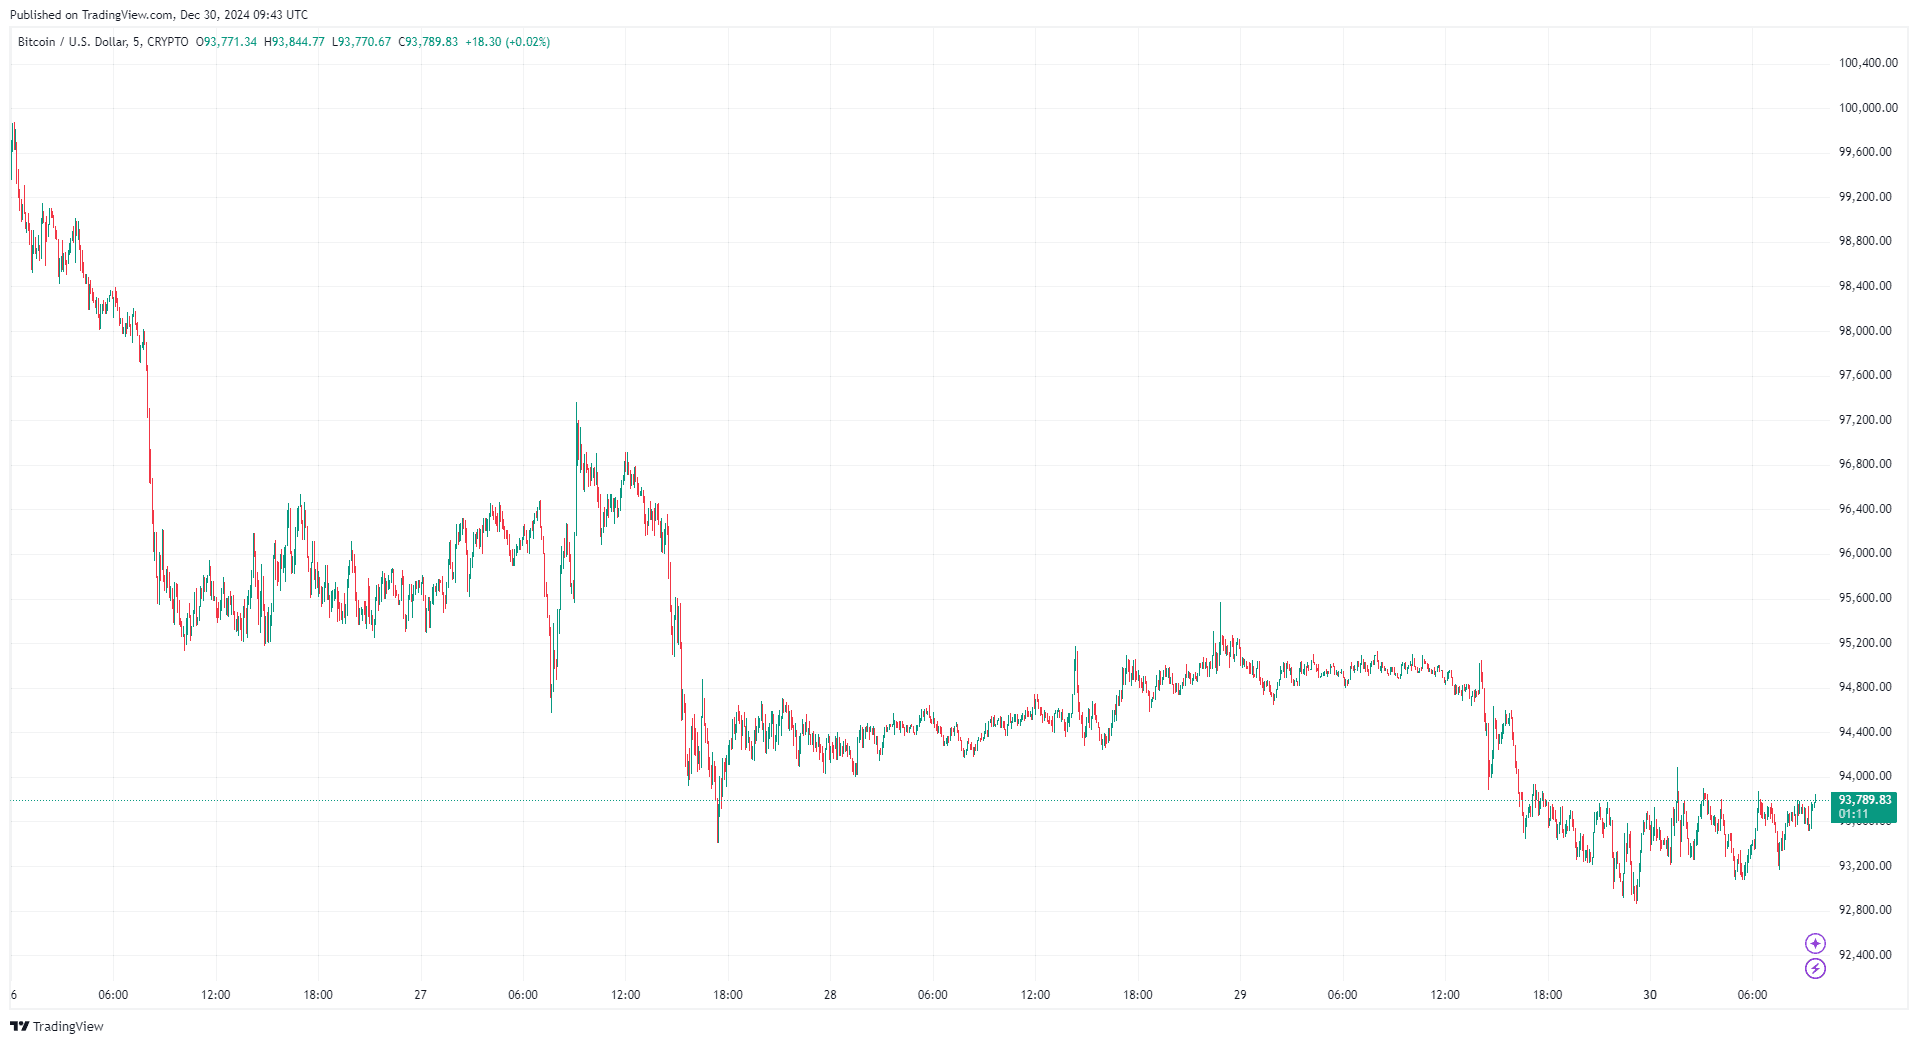
Task: Click the 94,800.00 price axis label
Action: click(x=1865, y=687)
